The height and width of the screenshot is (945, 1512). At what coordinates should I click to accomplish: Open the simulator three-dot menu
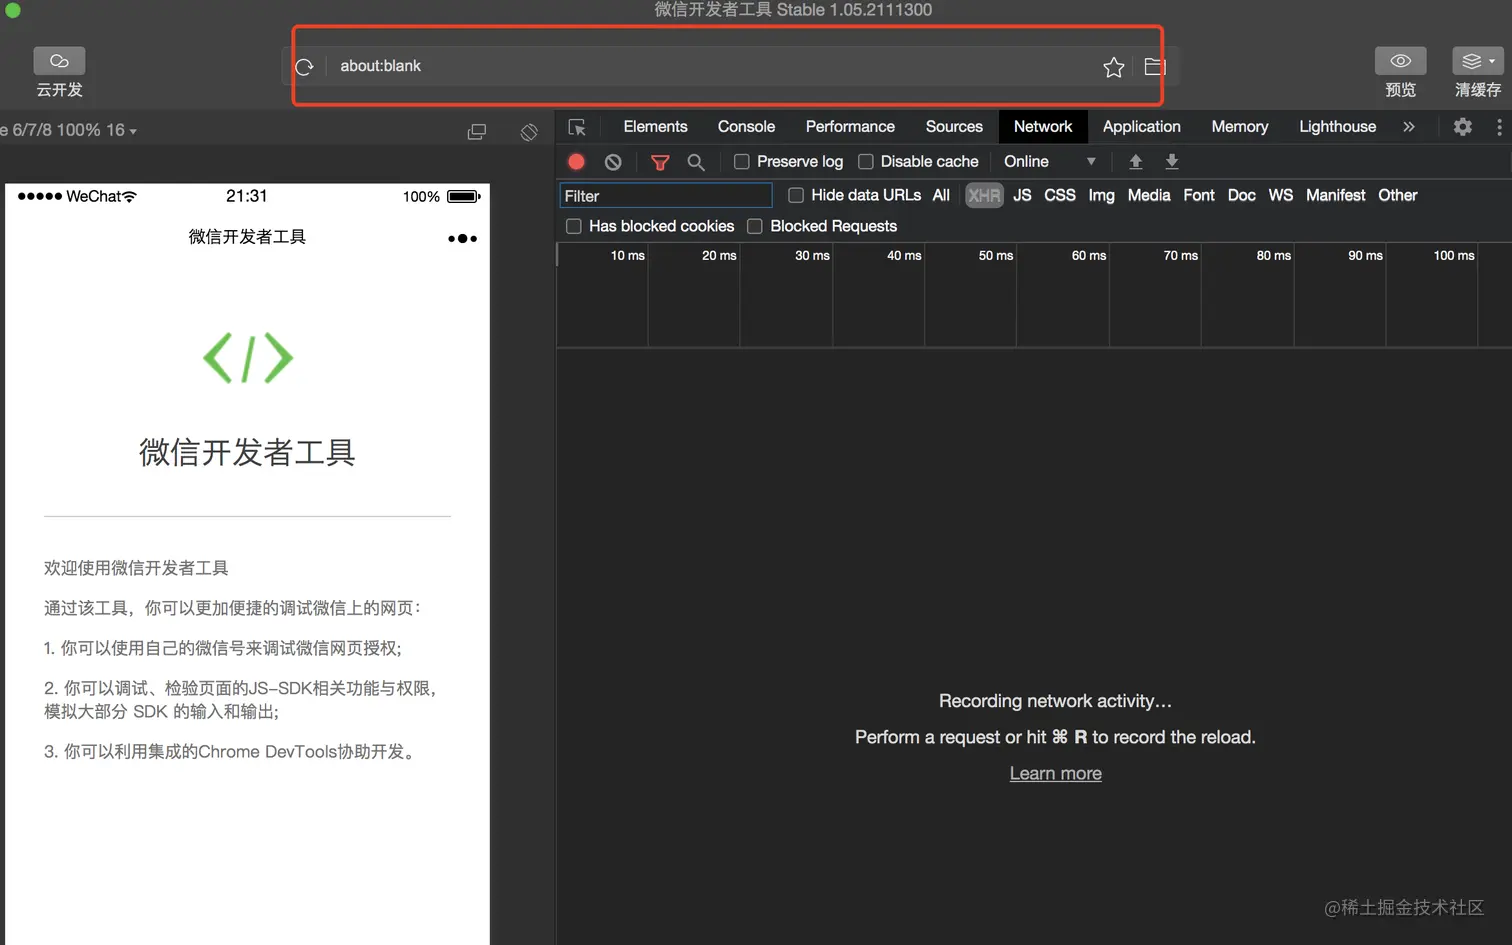(462, 238)
